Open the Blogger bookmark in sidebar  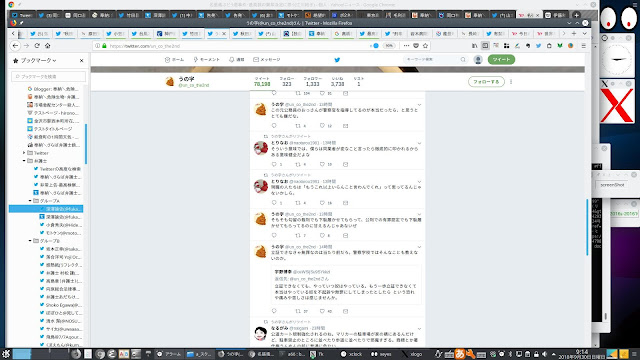tap(53, 89)
